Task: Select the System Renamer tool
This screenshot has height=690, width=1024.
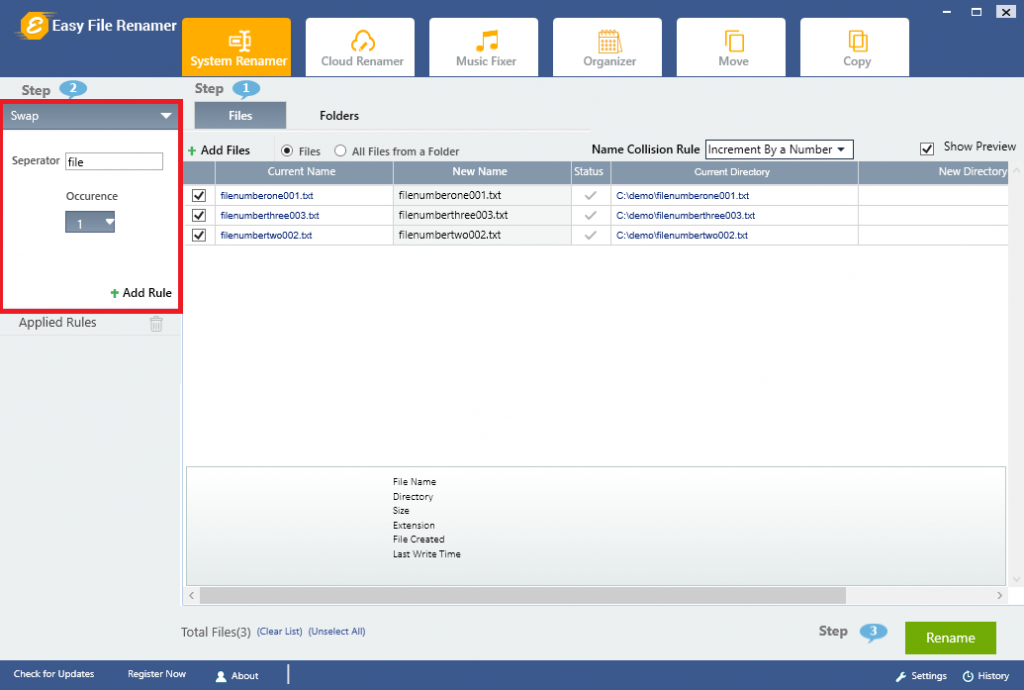Action: (x=236, y=46)
